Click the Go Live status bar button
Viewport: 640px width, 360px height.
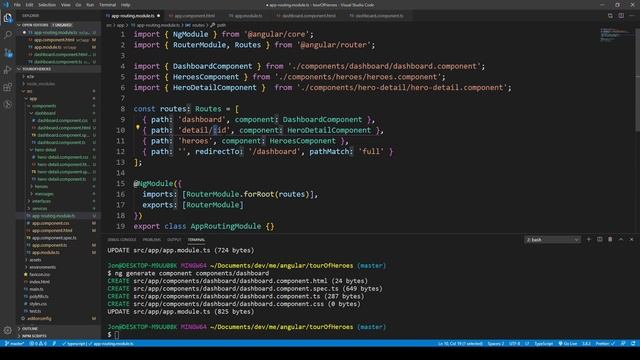(x=568, y=344)
